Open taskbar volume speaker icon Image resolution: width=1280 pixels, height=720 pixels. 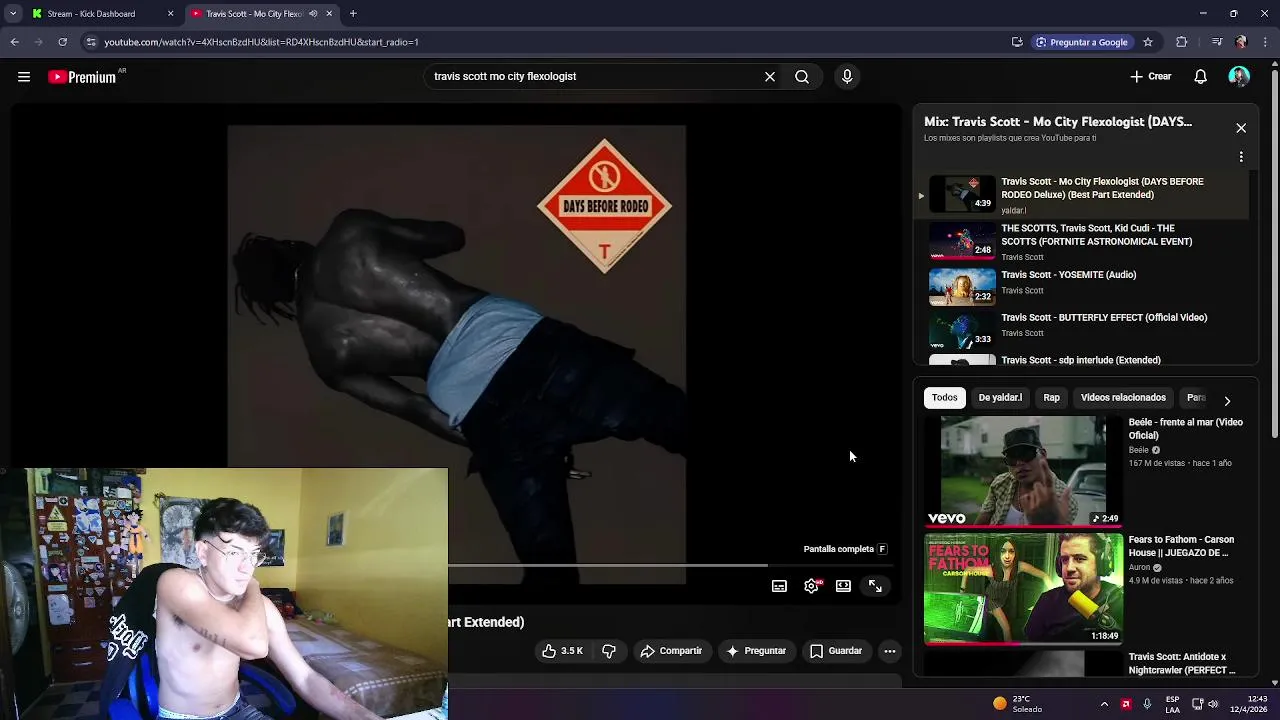(1213, 704)
